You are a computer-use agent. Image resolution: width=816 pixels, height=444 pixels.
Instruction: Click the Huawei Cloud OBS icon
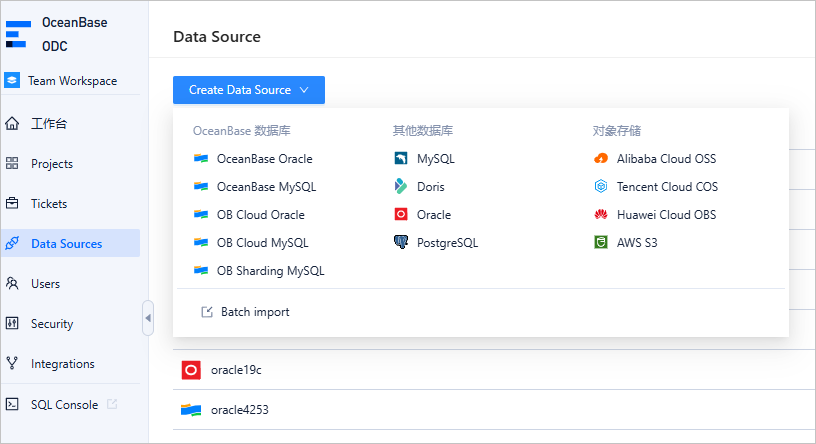click(601, 215)
